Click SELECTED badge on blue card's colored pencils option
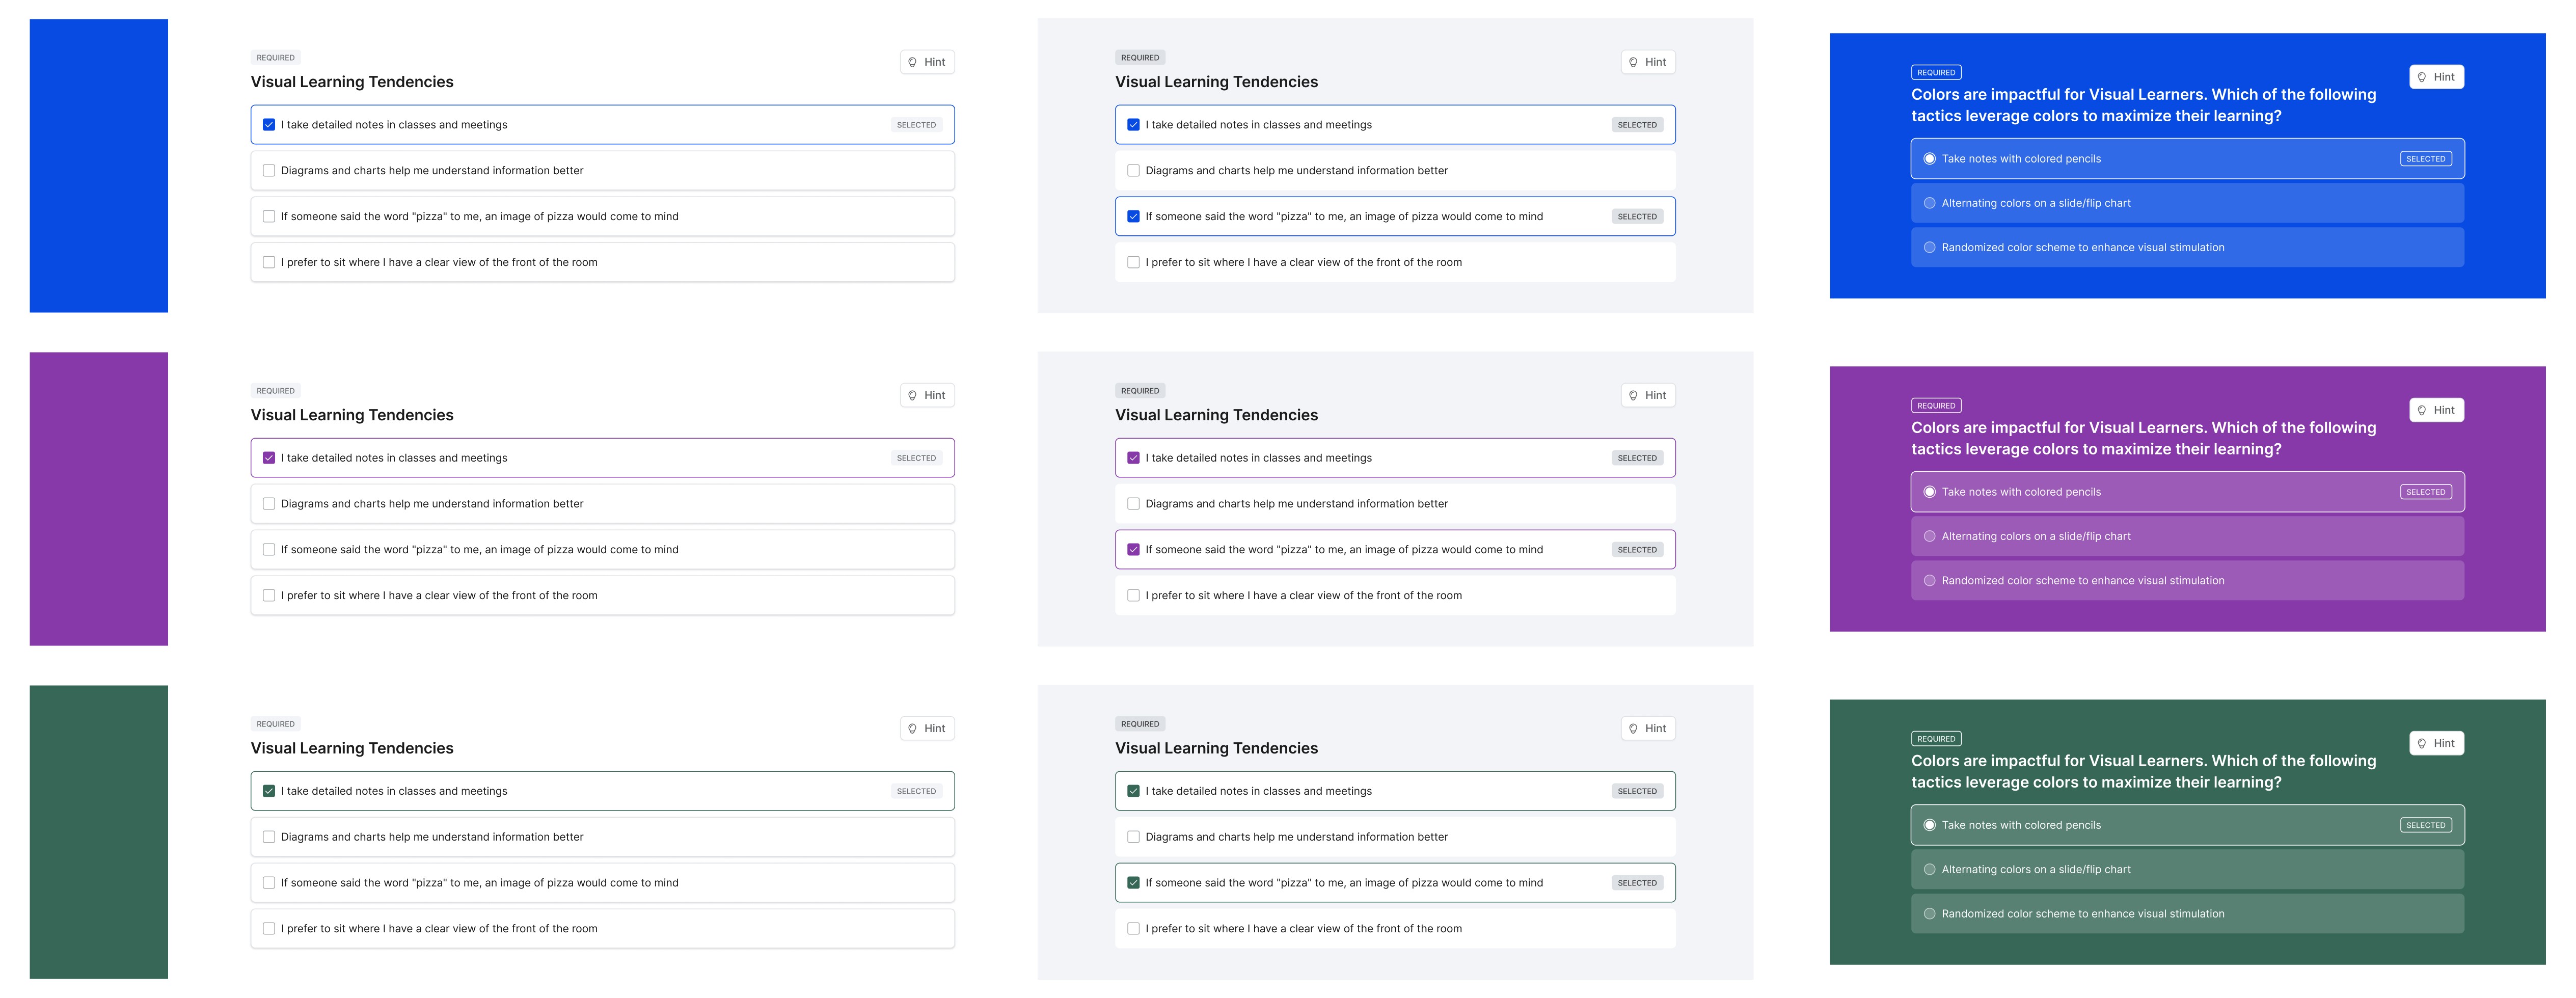 [2425, 159]
